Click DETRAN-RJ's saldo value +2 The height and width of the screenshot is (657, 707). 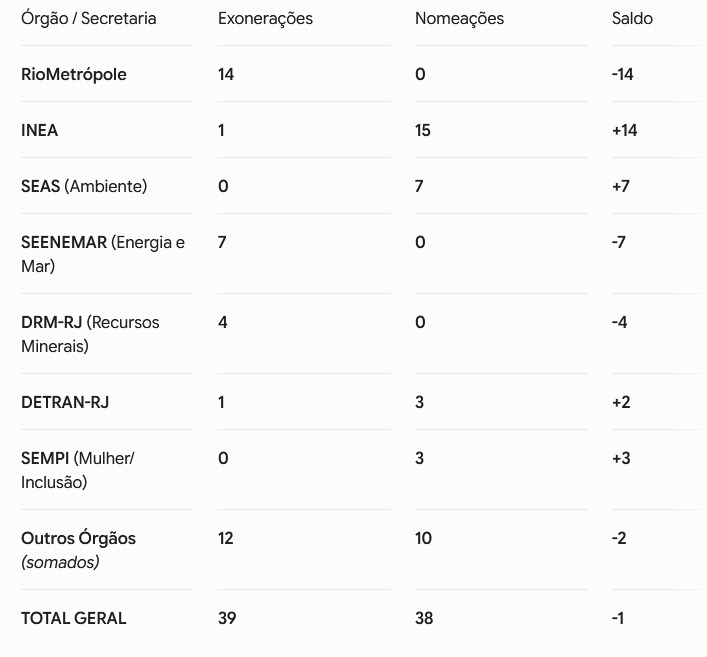pos(621,402)
